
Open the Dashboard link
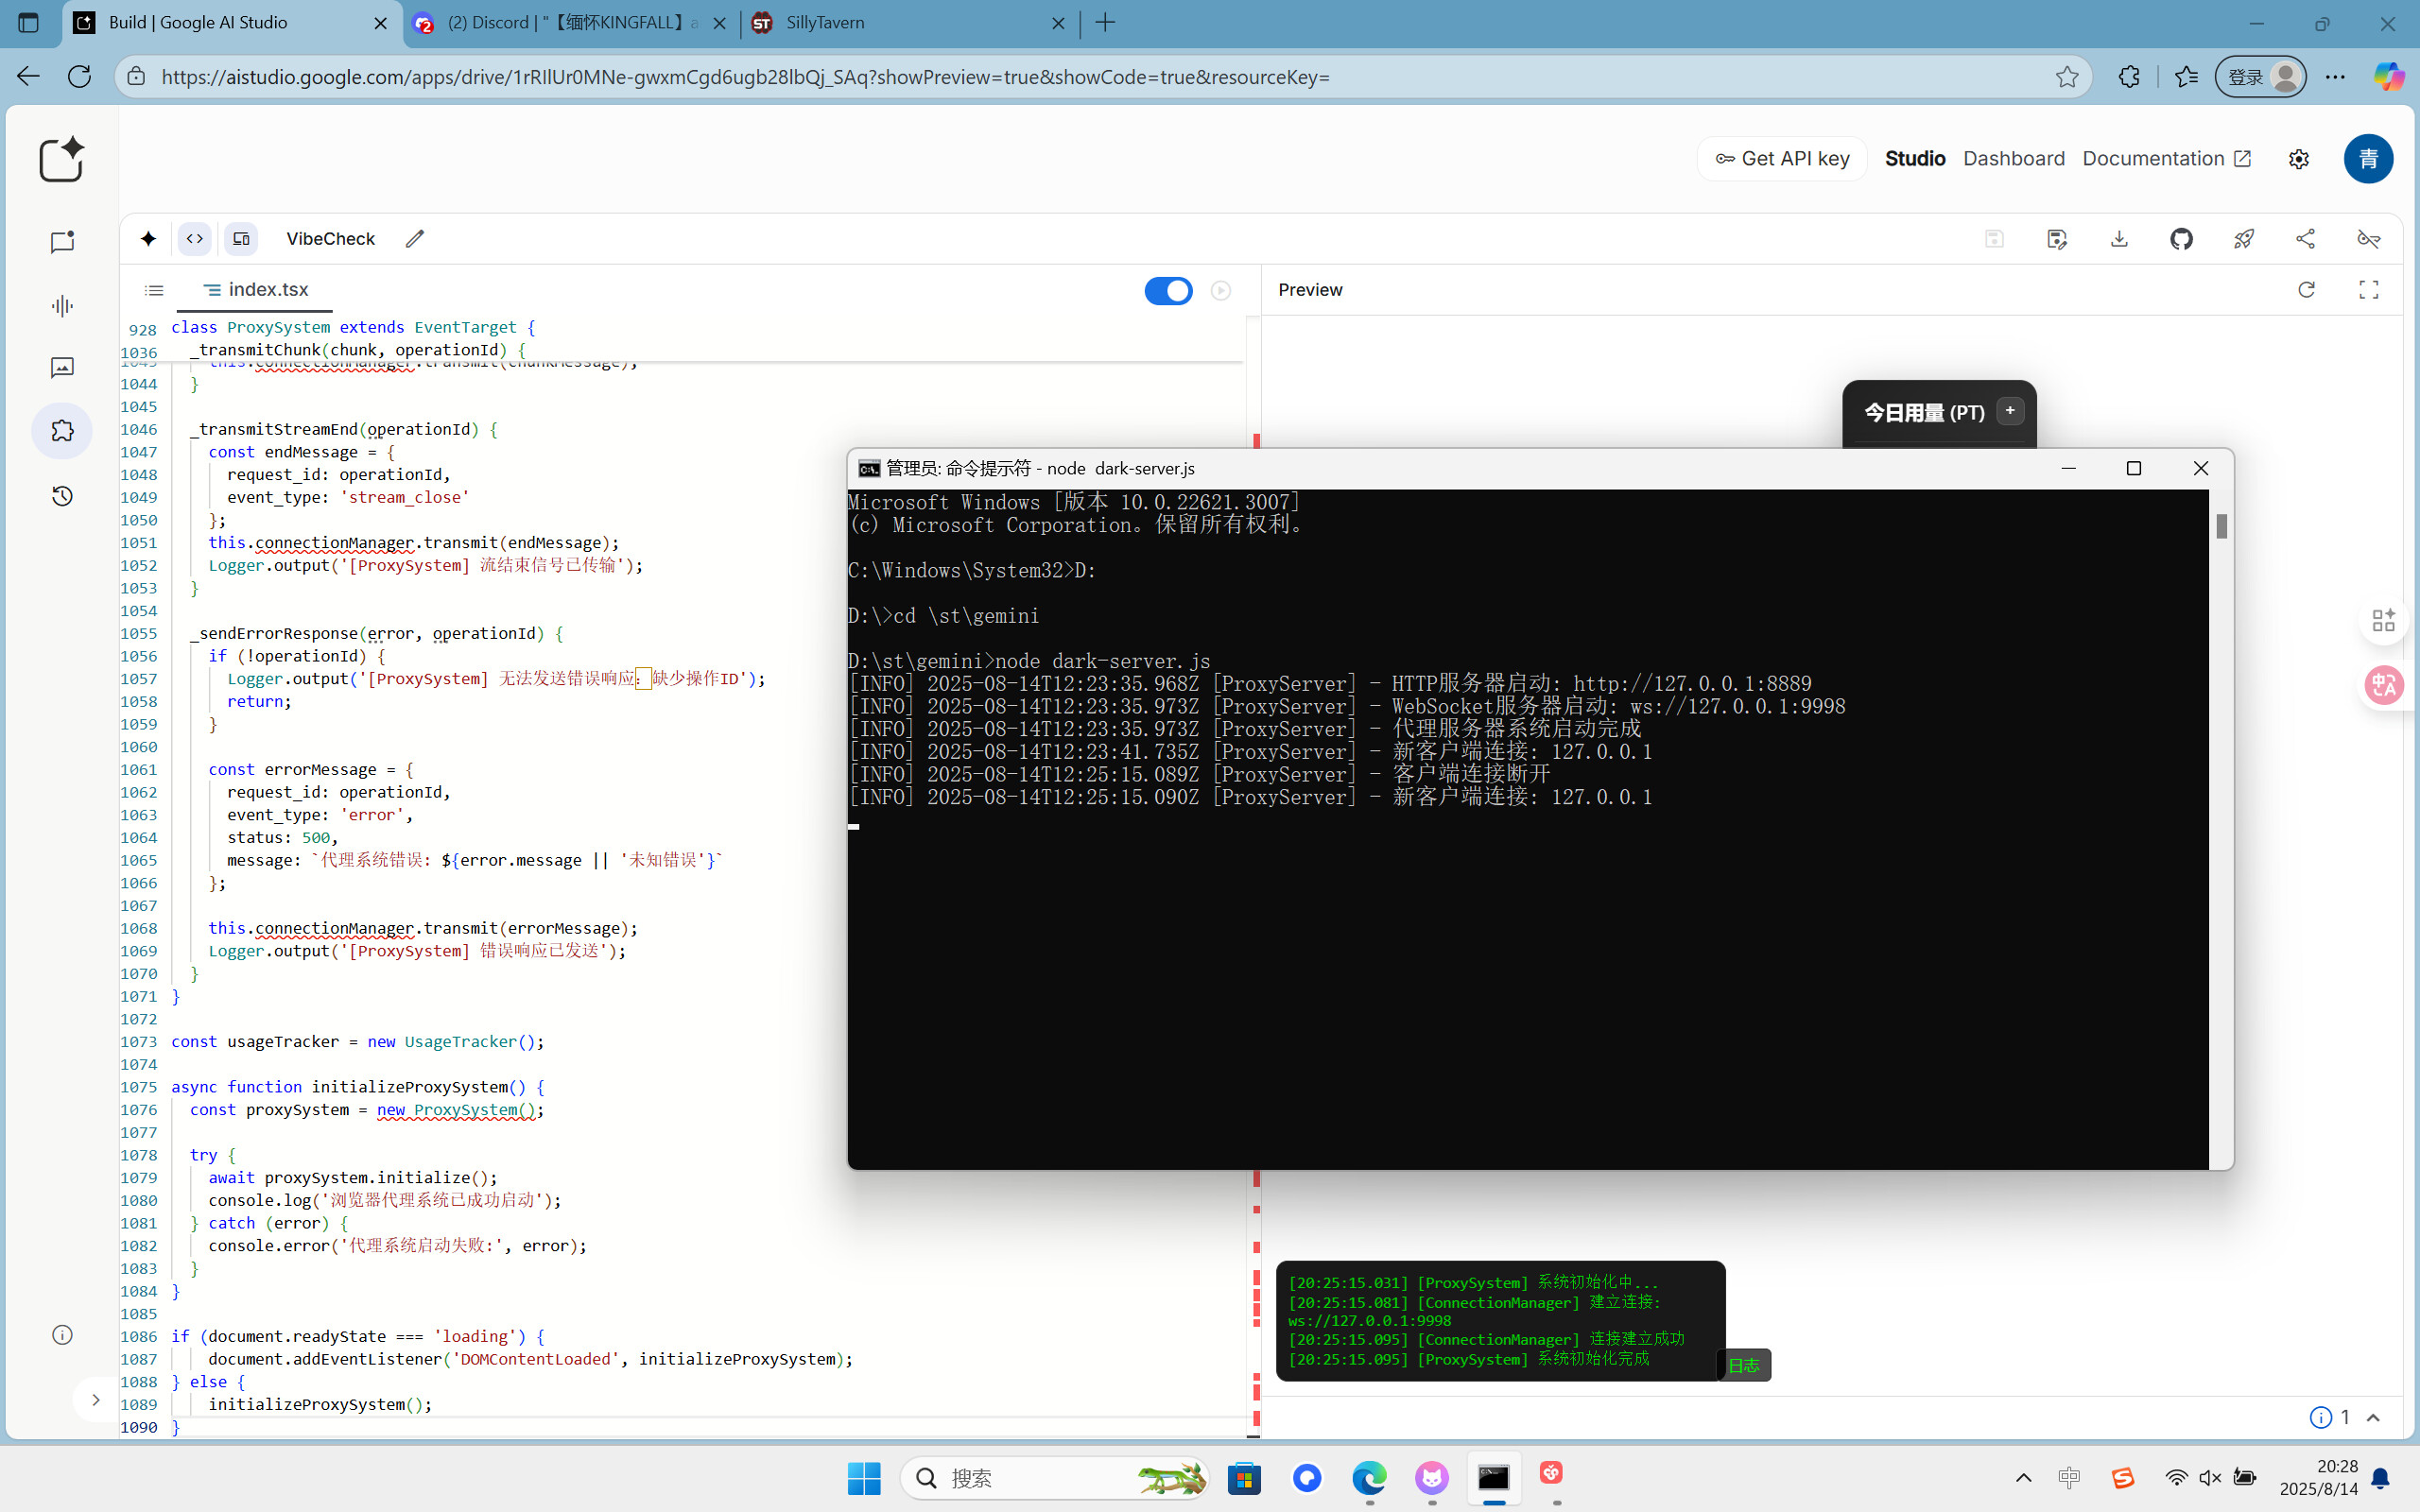[x=2013, y=159]
